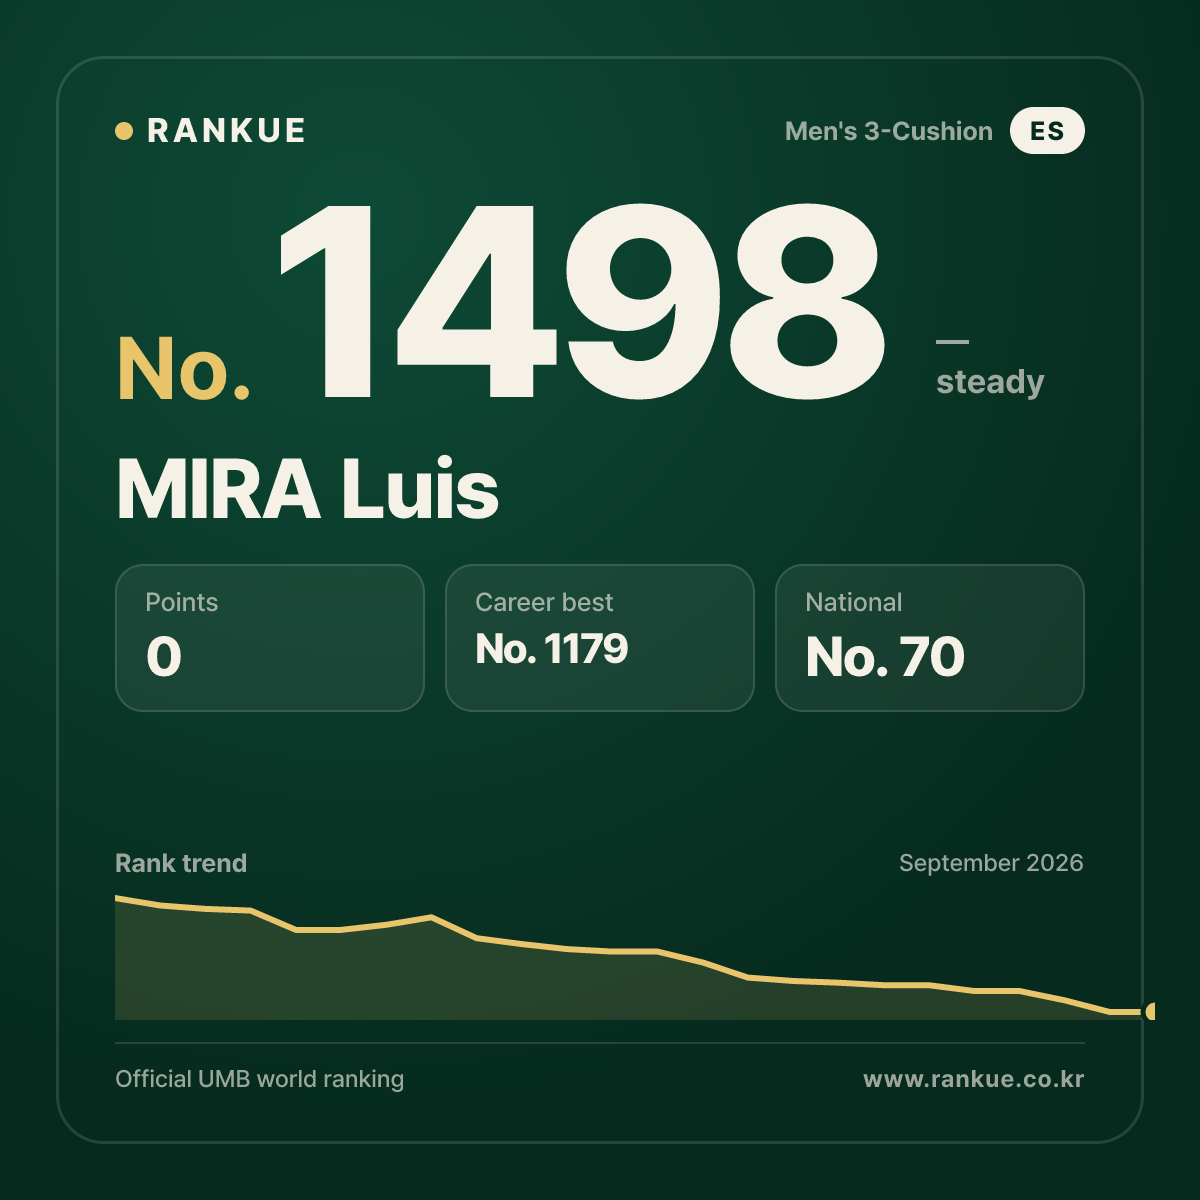Screen dimensions: 1200x1200
Task: Open the Career best No. 1179 card
Action: (x=600, y=638)
